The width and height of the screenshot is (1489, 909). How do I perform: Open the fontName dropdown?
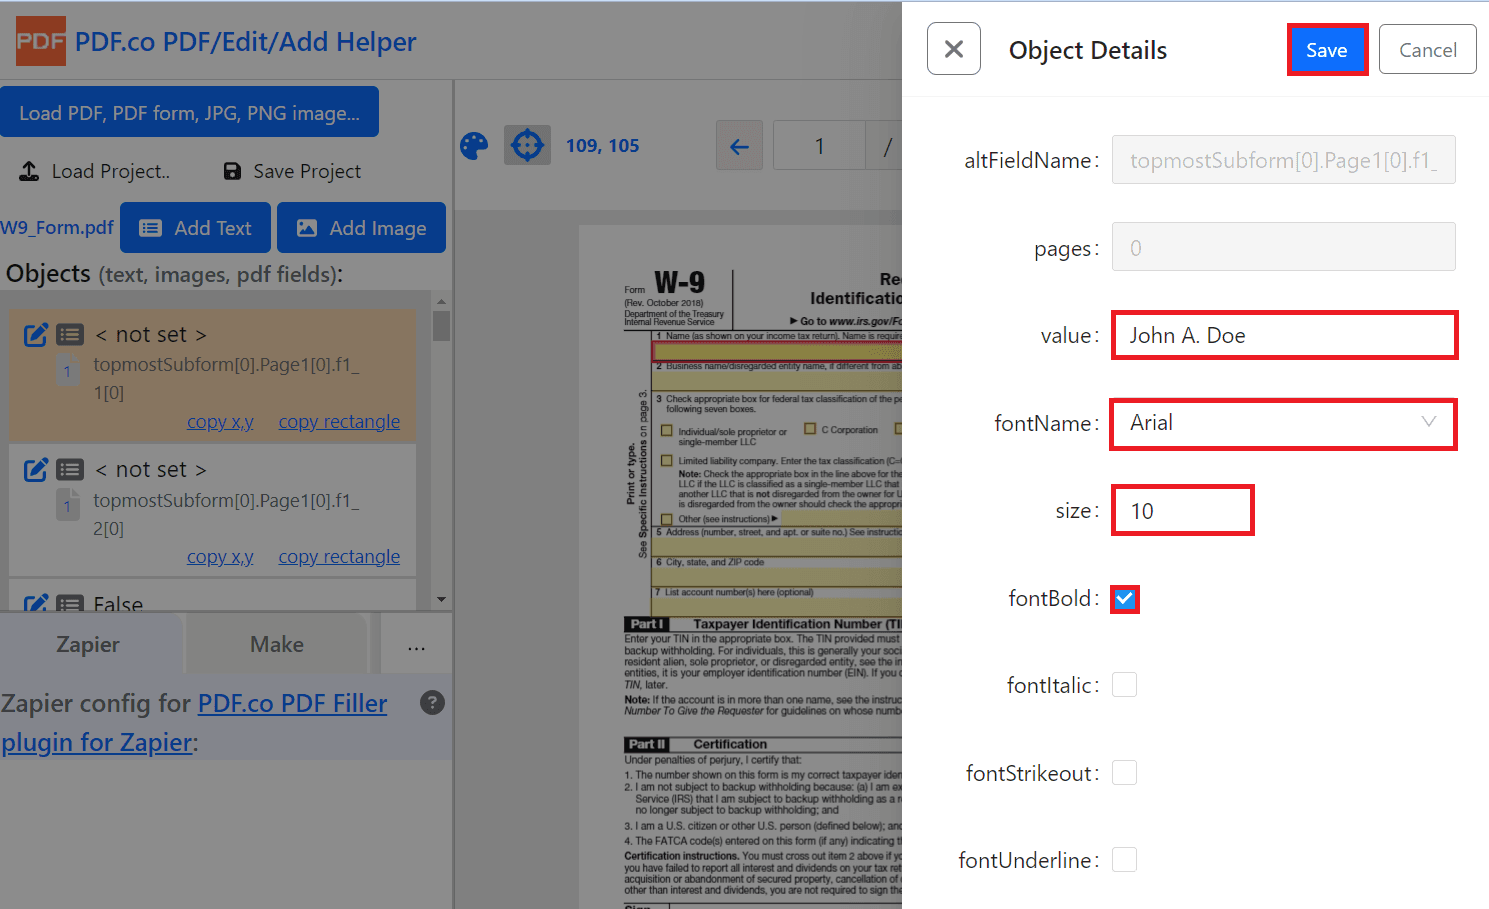[x=1283, y=424]
